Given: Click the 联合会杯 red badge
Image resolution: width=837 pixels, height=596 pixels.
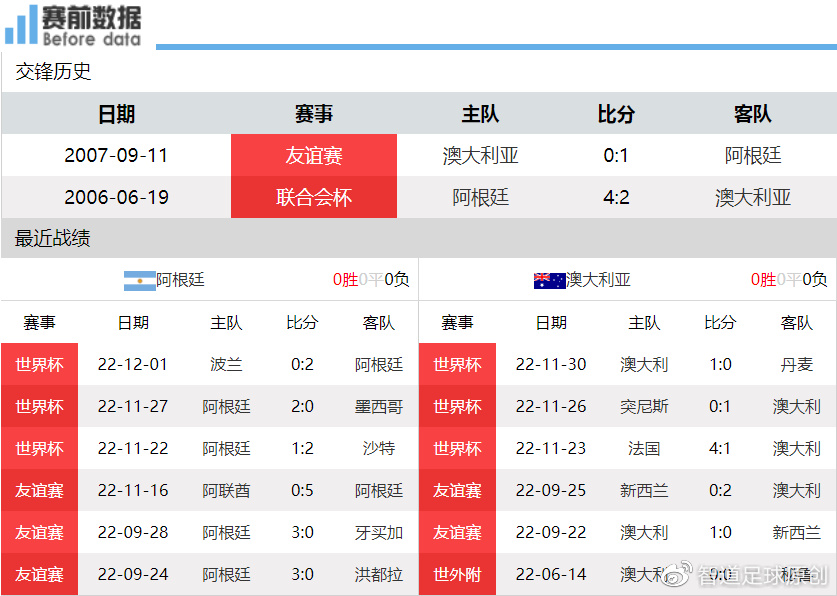Looking at the screenshot, I should tap(314, 197).
